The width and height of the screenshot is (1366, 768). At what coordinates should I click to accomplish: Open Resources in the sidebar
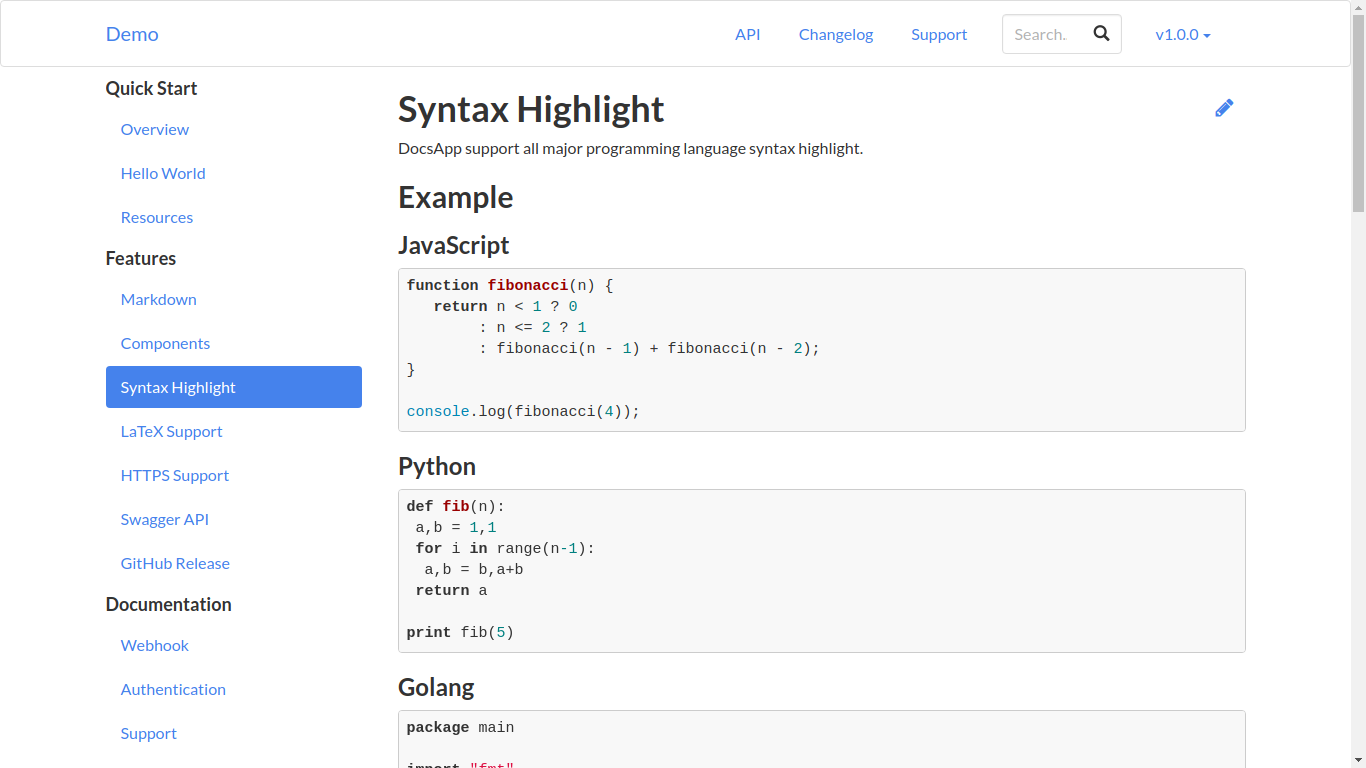point(157,217)
